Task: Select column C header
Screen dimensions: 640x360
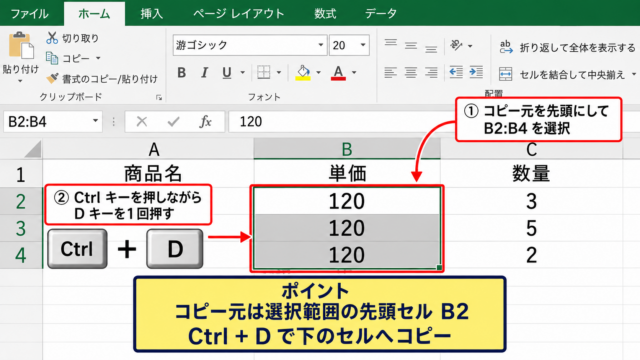Action: [x=531, y=150]
